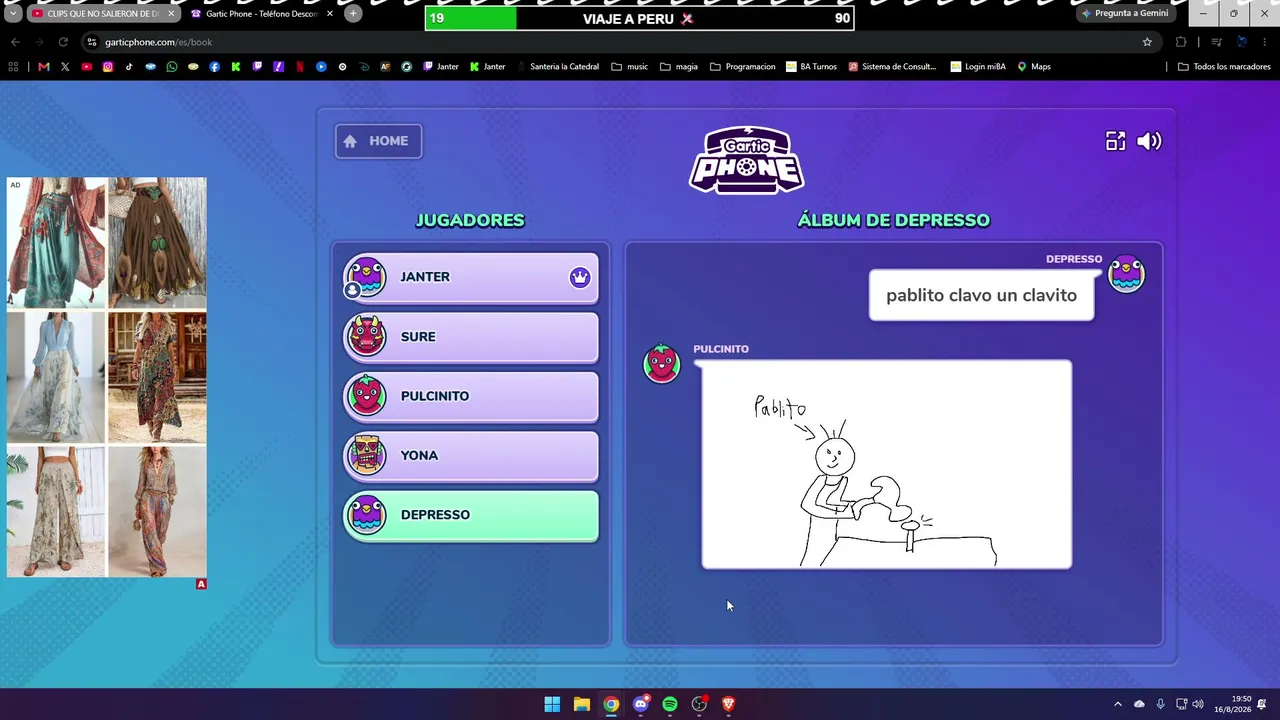This screenshot has width=1280, height=720.
Task: Click JANTER's avatar in the players list
Action: 366,277
